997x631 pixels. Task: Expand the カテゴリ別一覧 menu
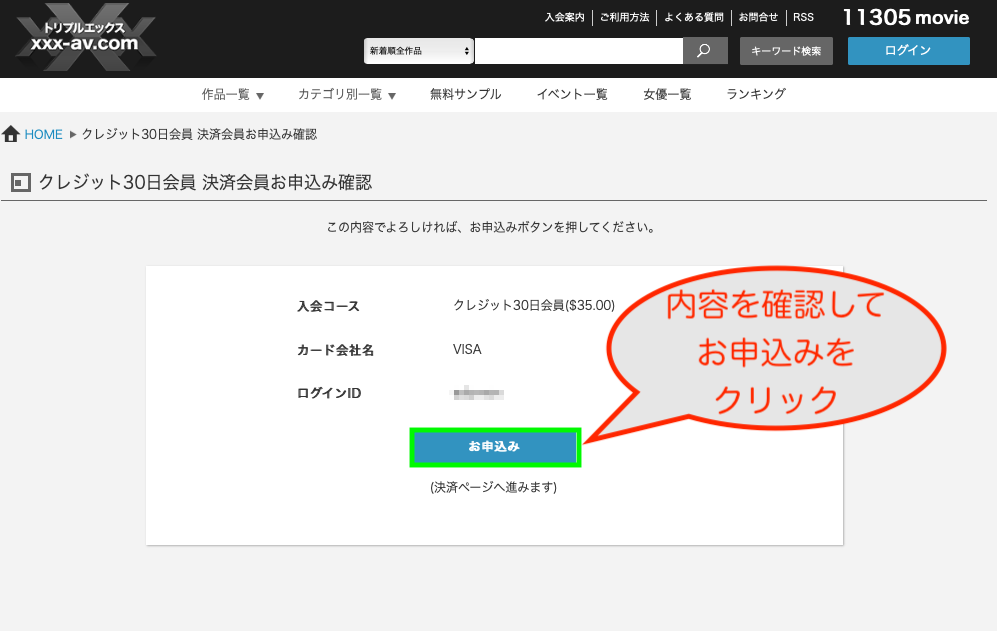346,95
